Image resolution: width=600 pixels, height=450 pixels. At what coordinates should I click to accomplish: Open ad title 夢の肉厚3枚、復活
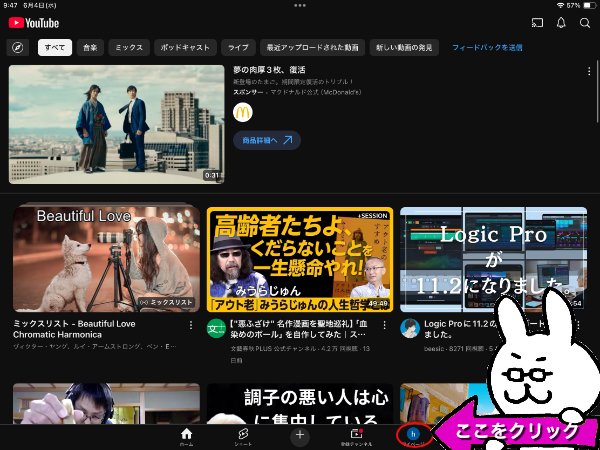(269, 70)
